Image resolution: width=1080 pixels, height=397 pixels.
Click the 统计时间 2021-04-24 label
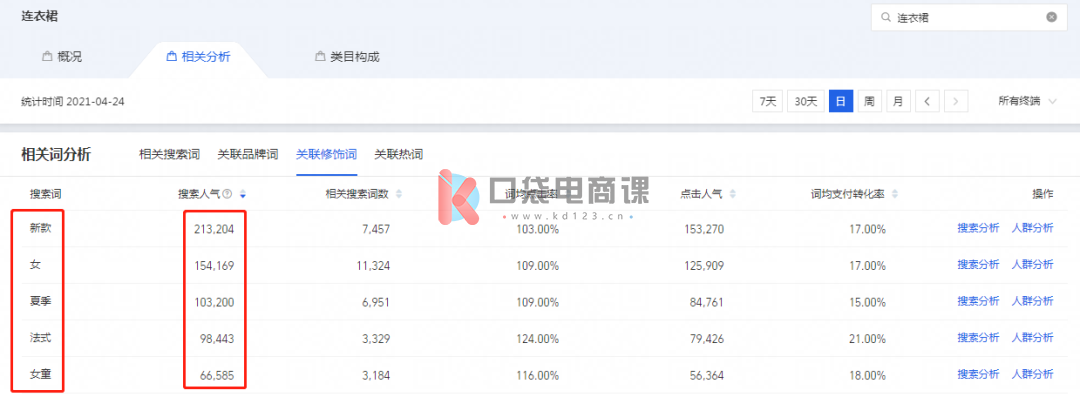tap(73, 102)
